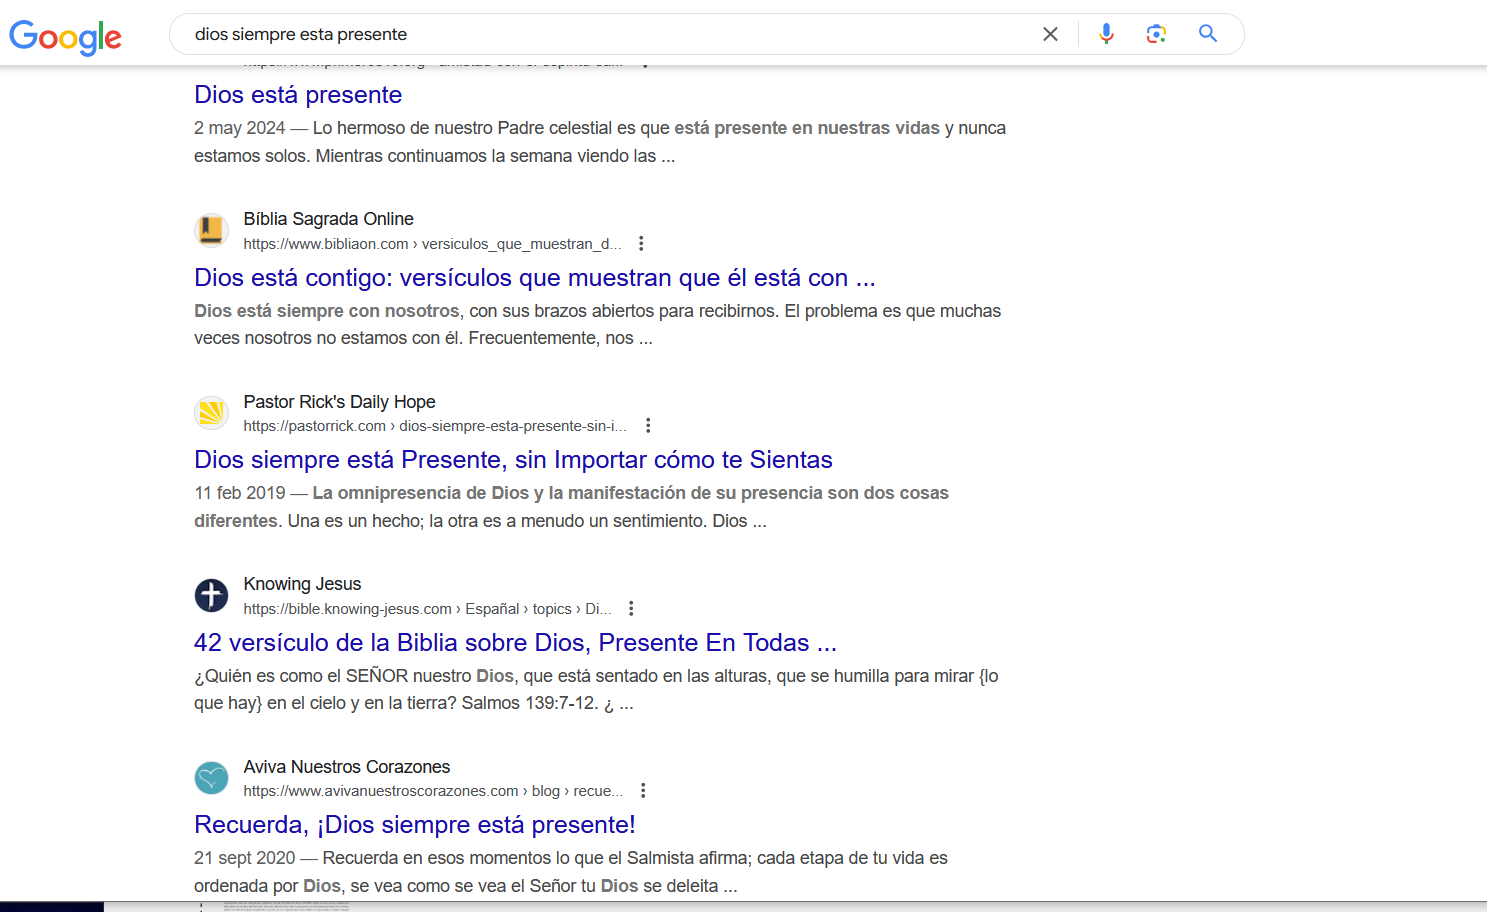Open 'Recuerda, ¡Dios siempre está presente!' result
This screenshot has height=912, width=1487.
click(415, 825)
